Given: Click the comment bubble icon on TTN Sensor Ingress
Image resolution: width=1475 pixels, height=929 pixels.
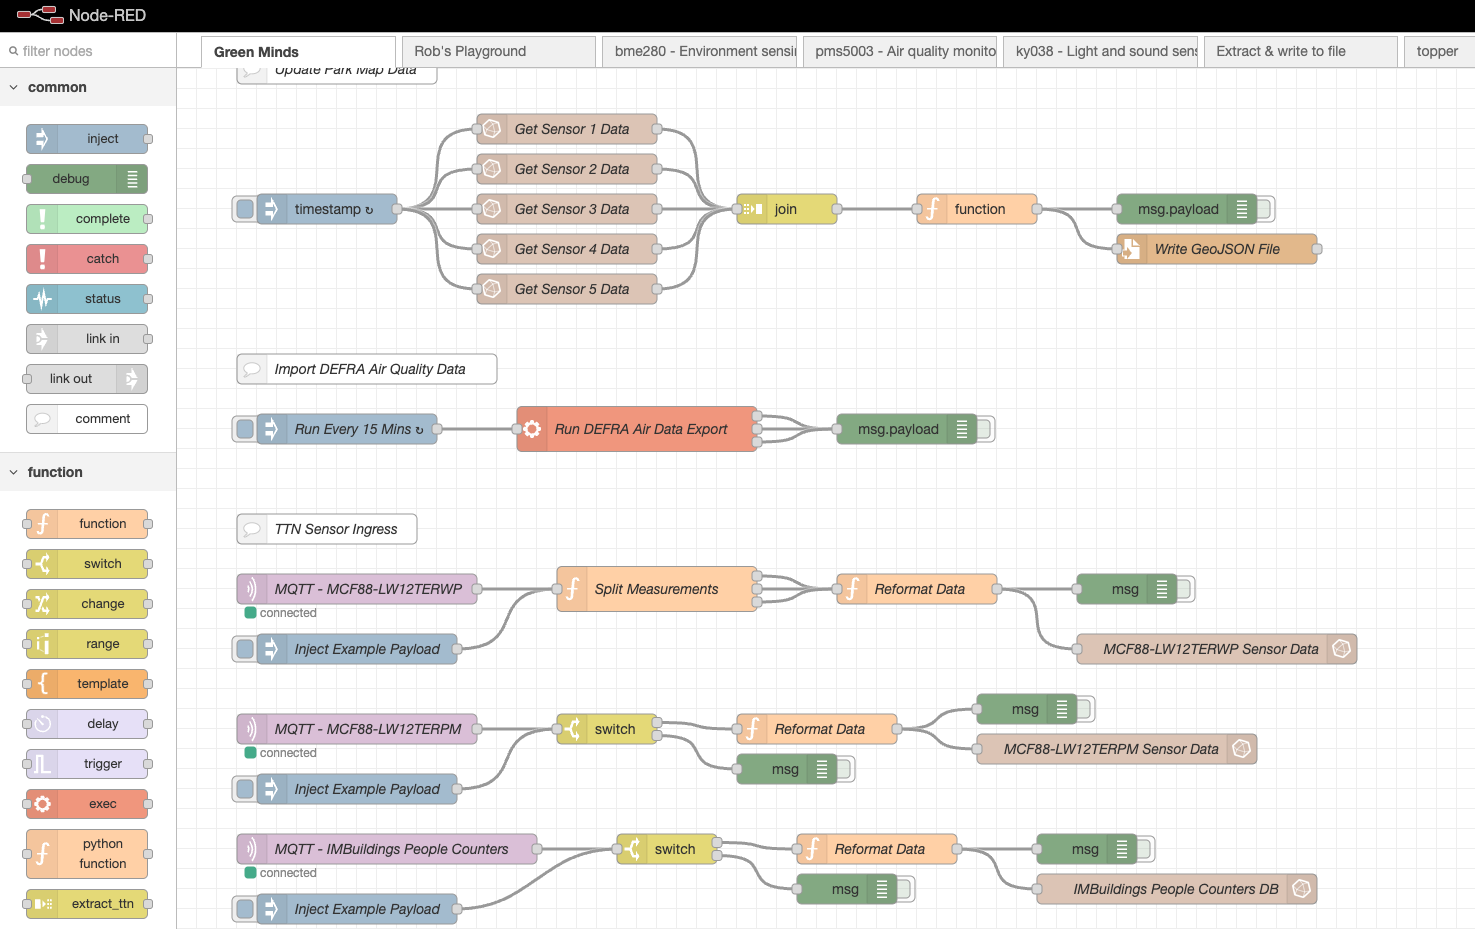Looking at the screenshot, I should pyautogui.click(x=252, y=529).
